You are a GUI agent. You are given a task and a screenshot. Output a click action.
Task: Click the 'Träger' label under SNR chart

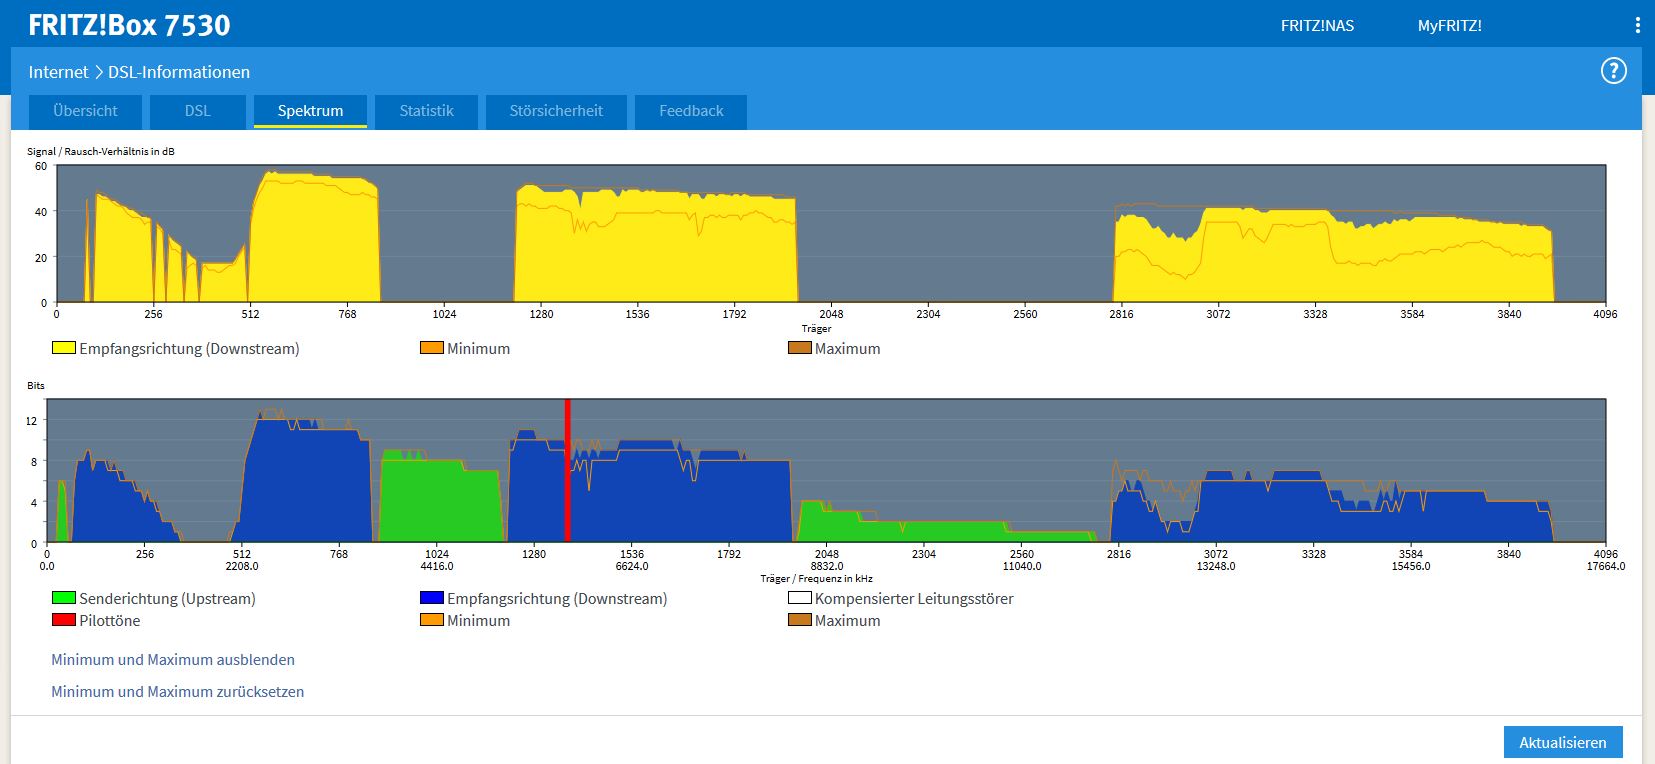tap(816, 329)
